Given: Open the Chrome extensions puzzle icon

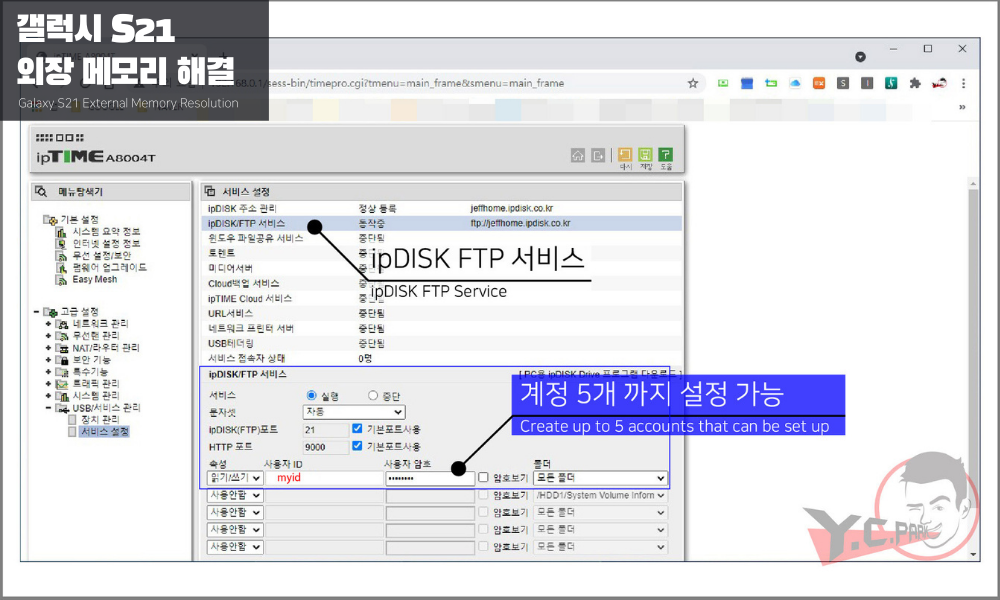Looking at the screenshot, I should click(x=915, y=83).
